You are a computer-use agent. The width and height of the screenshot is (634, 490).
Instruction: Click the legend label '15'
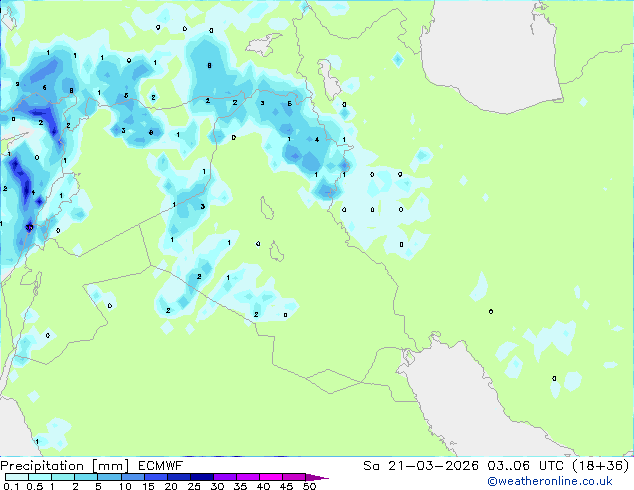coord(148,486)
